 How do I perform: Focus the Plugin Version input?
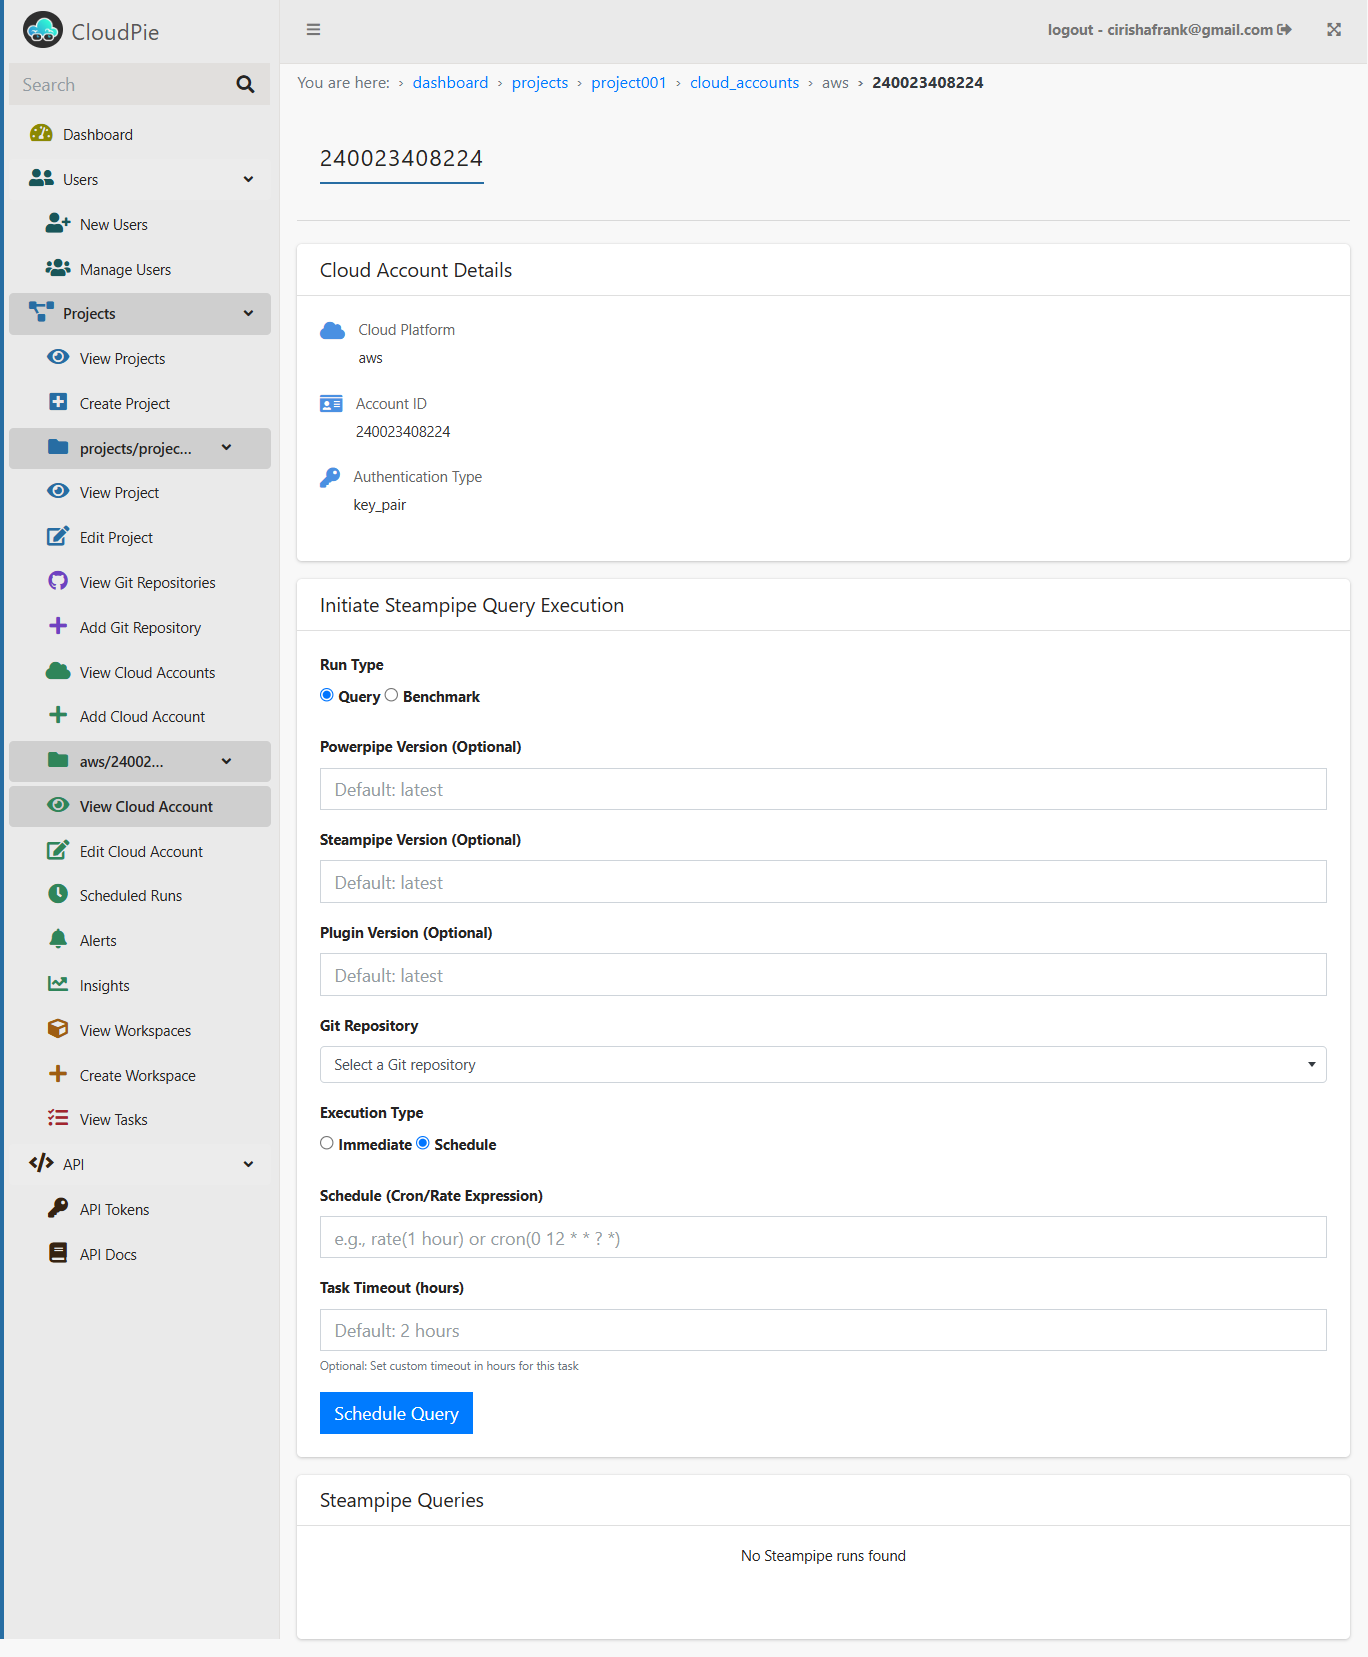[x=823, y=975]
